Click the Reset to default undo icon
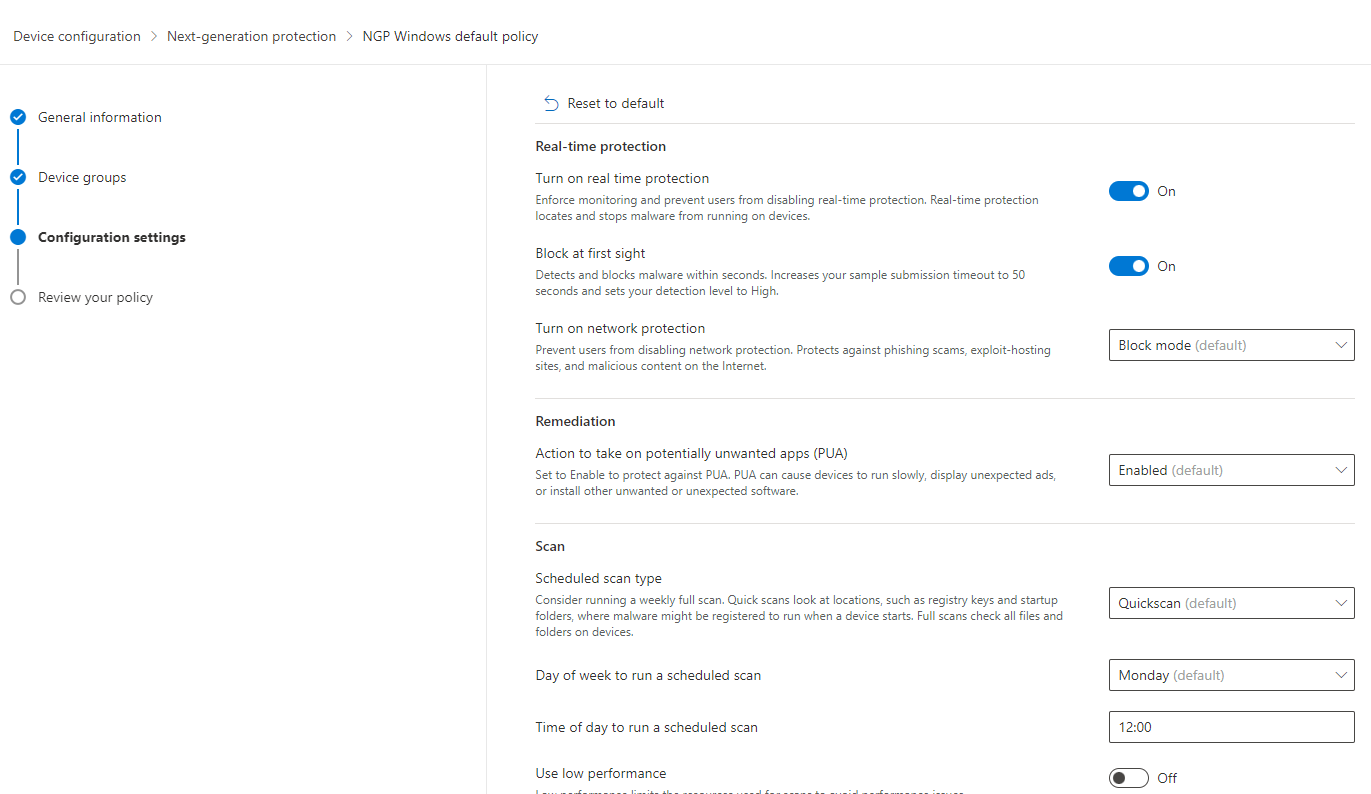The image size is (1371, 794). (551, 104)
